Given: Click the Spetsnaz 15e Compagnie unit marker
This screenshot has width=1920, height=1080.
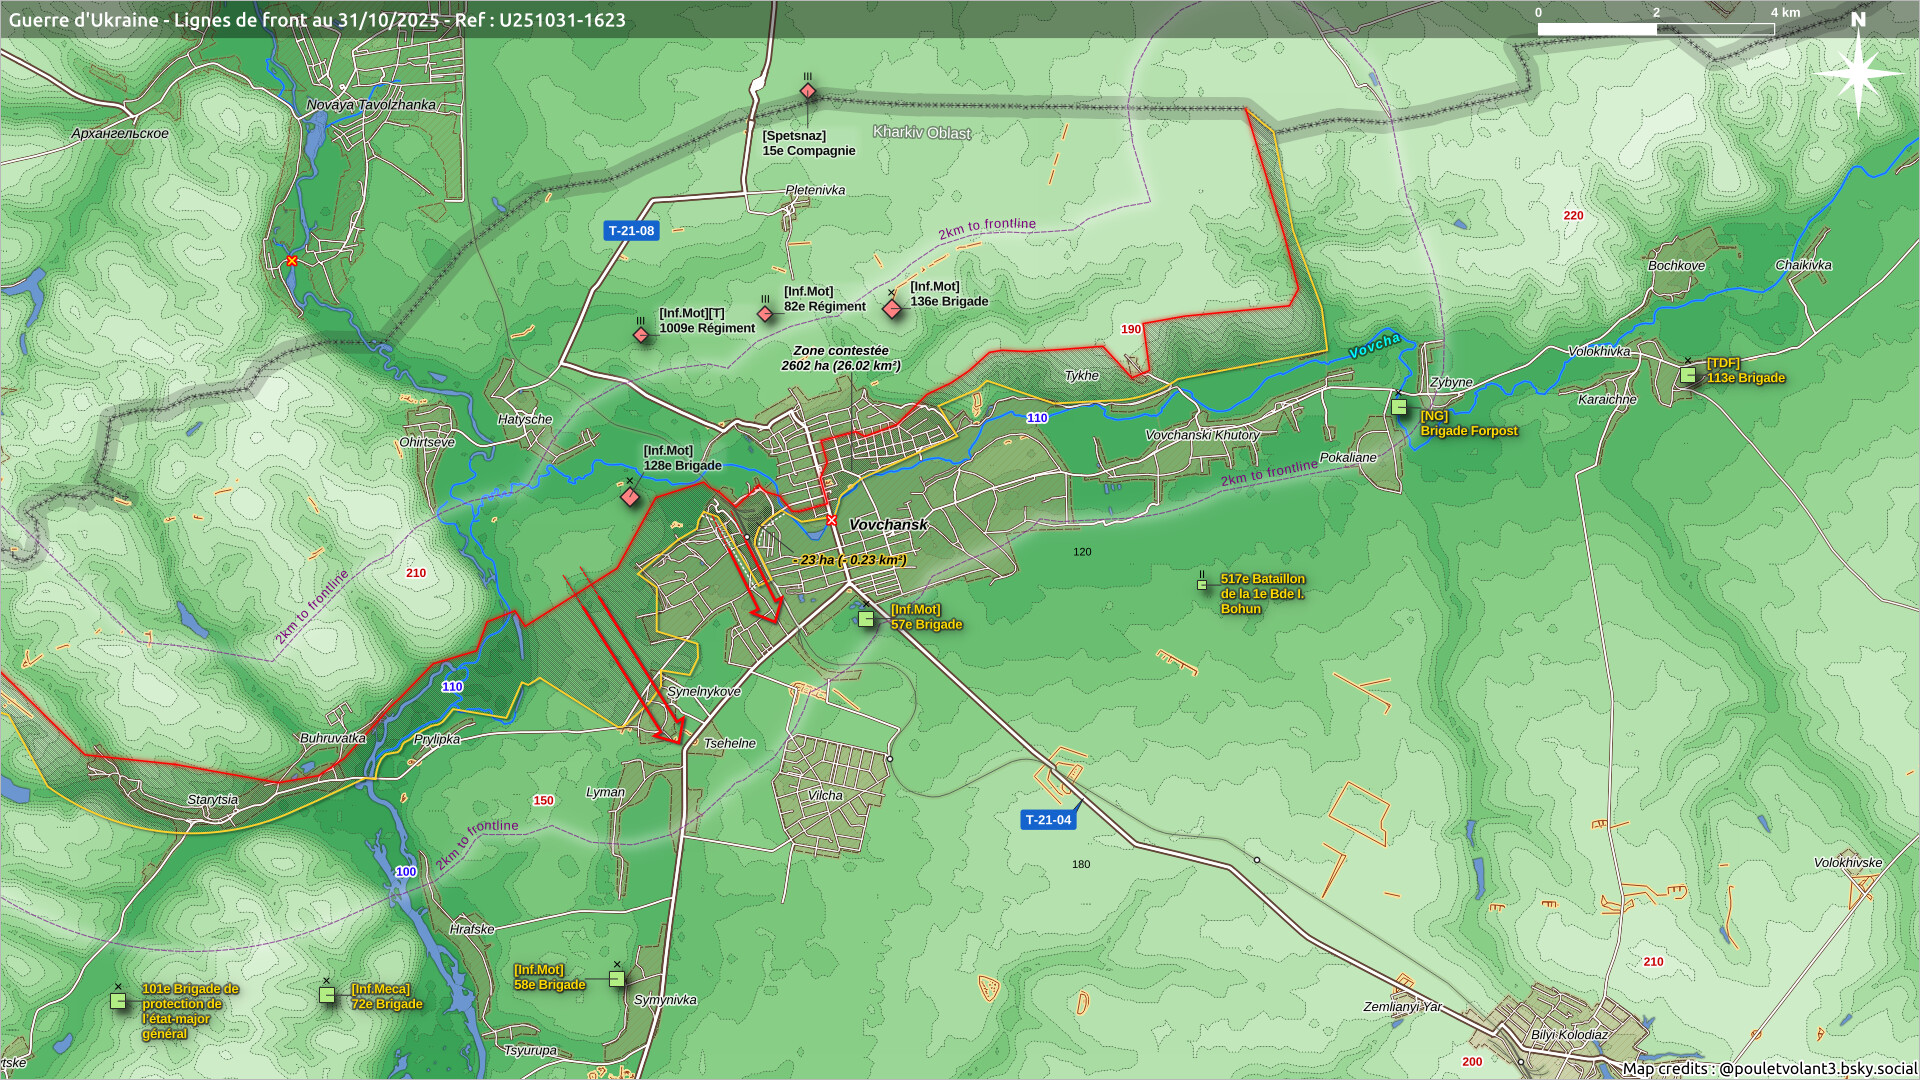Looking at the screenshot, I should (808, 92).
